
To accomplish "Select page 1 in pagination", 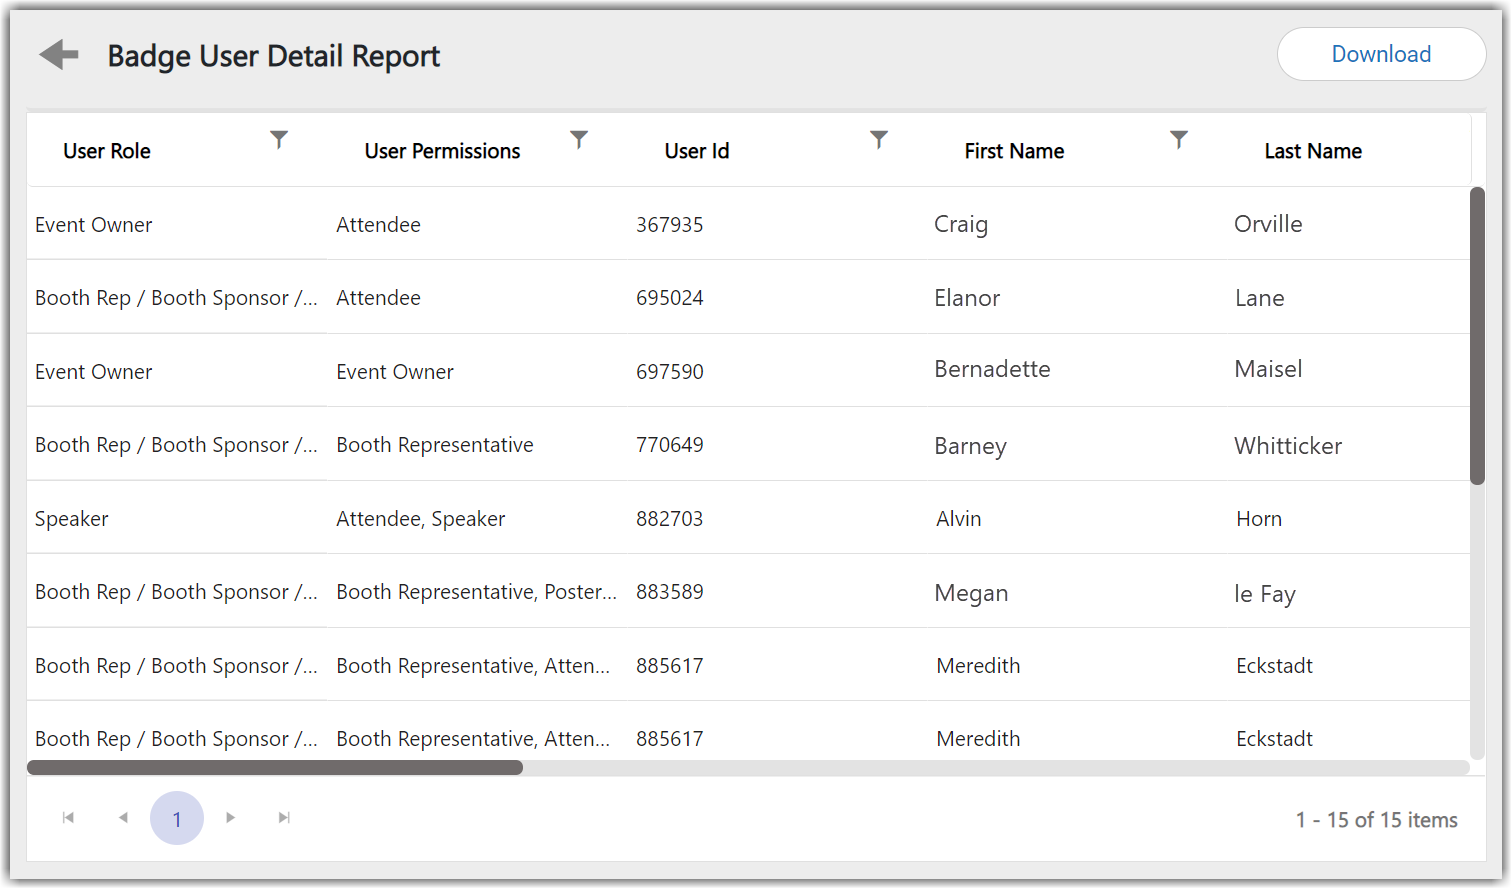I will [177, 819].
